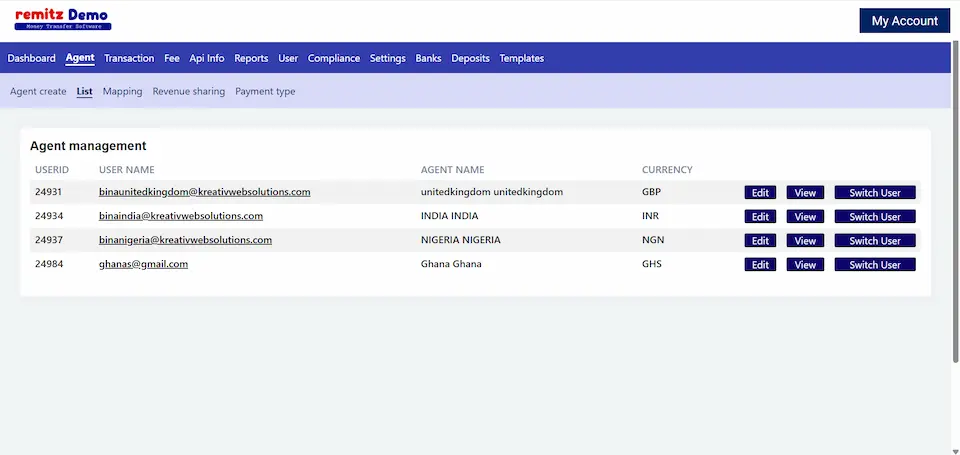The height and width of the screenshot is (455, 960).
Task: Open the My Account button
Action: click(904, 20)
